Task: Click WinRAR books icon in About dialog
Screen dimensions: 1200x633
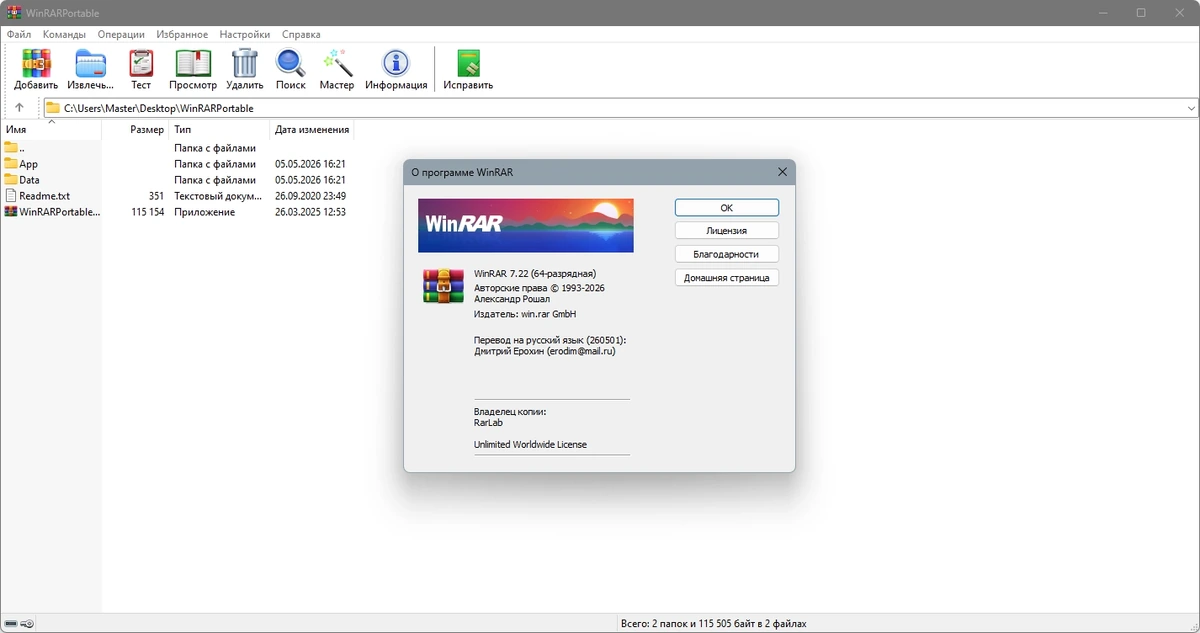Action: 443,285
